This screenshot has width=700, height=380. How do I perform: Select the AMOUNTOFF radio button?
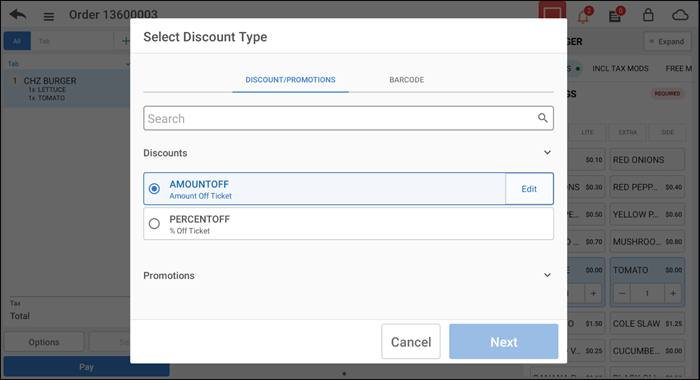point(154,189)
